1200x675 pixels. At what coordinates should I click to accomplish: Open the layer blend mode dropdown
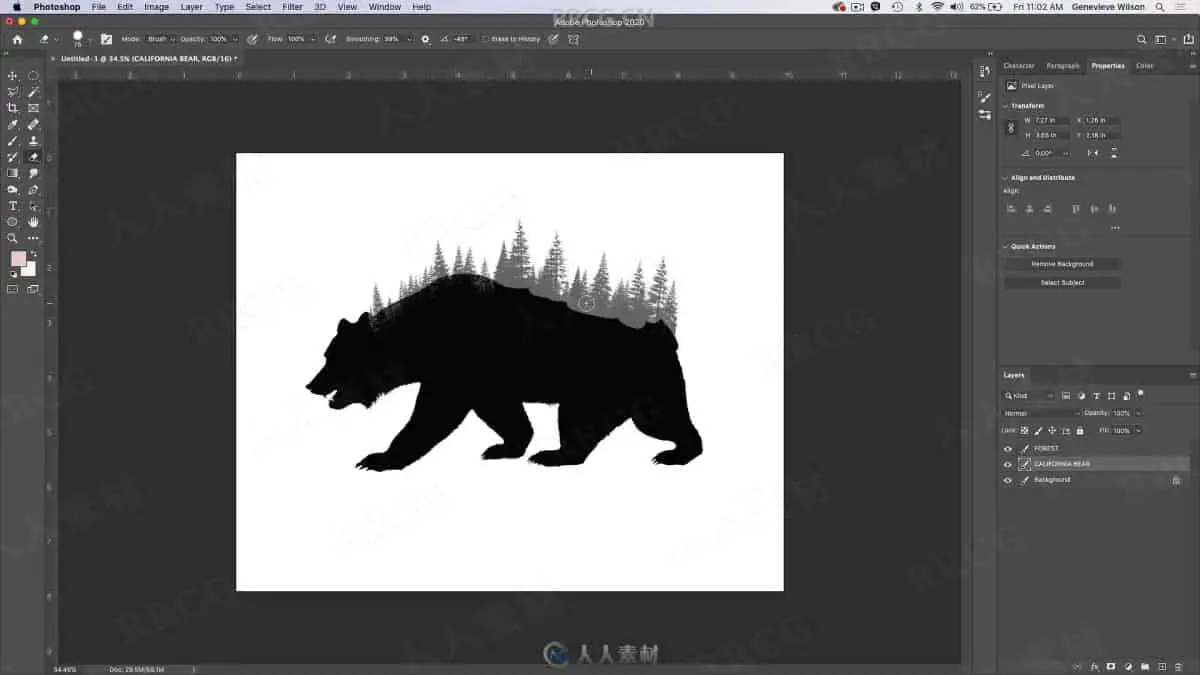click(x=1043, y=413)
